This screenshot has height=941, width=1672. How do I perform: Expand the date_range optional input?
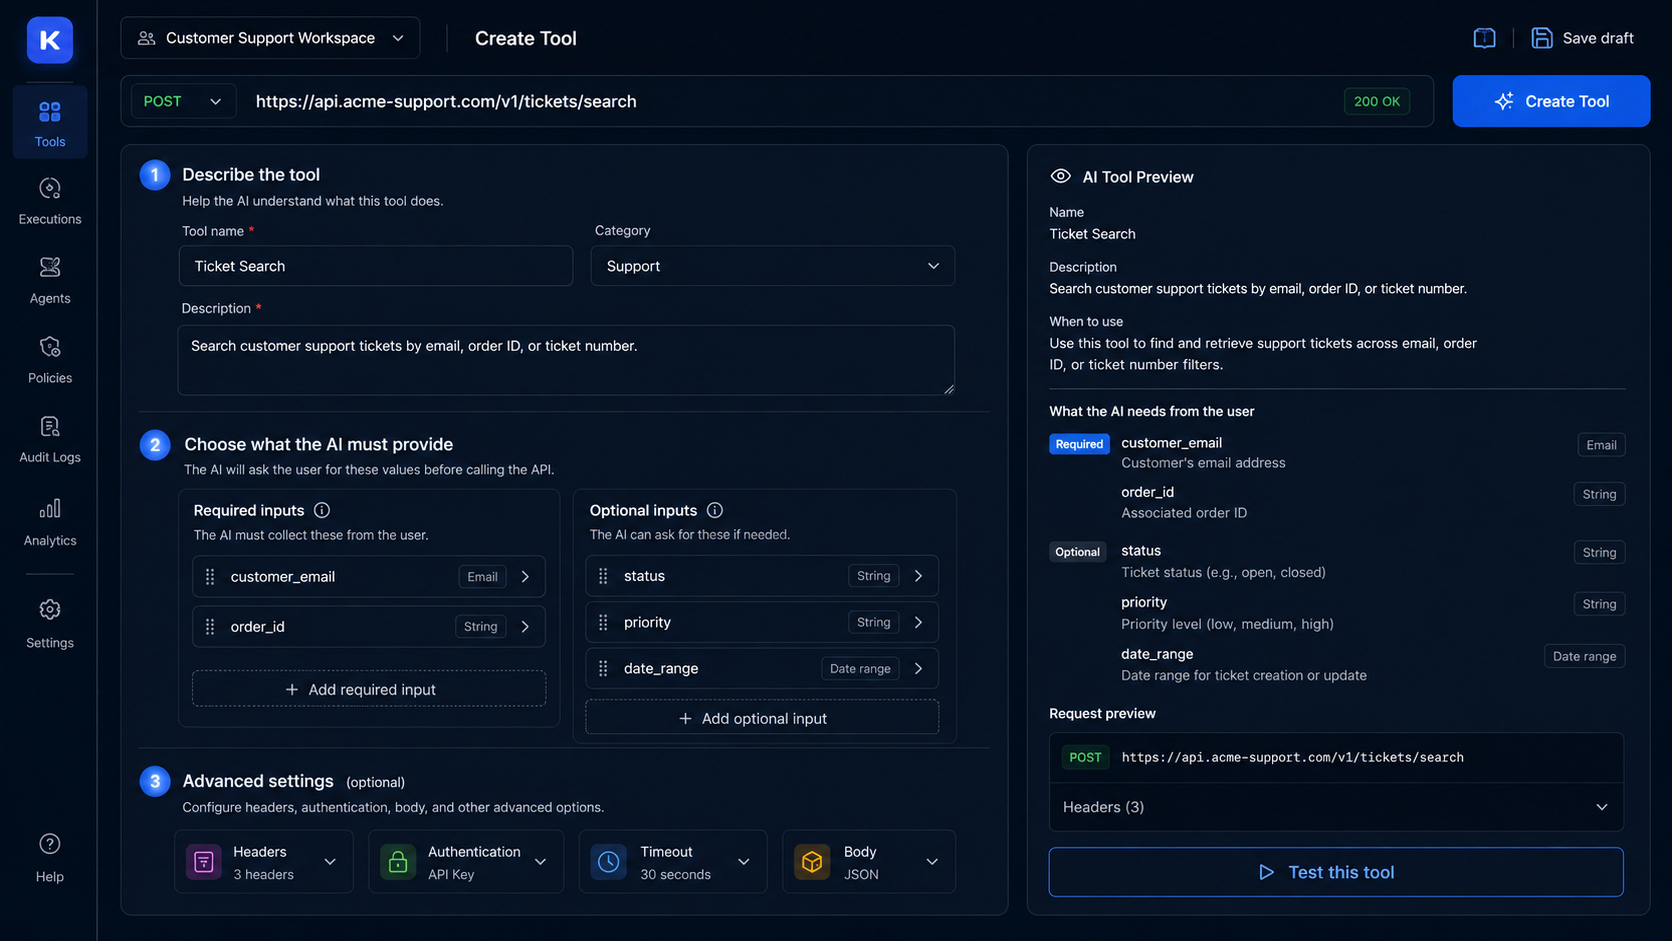(x=918, y=668)
